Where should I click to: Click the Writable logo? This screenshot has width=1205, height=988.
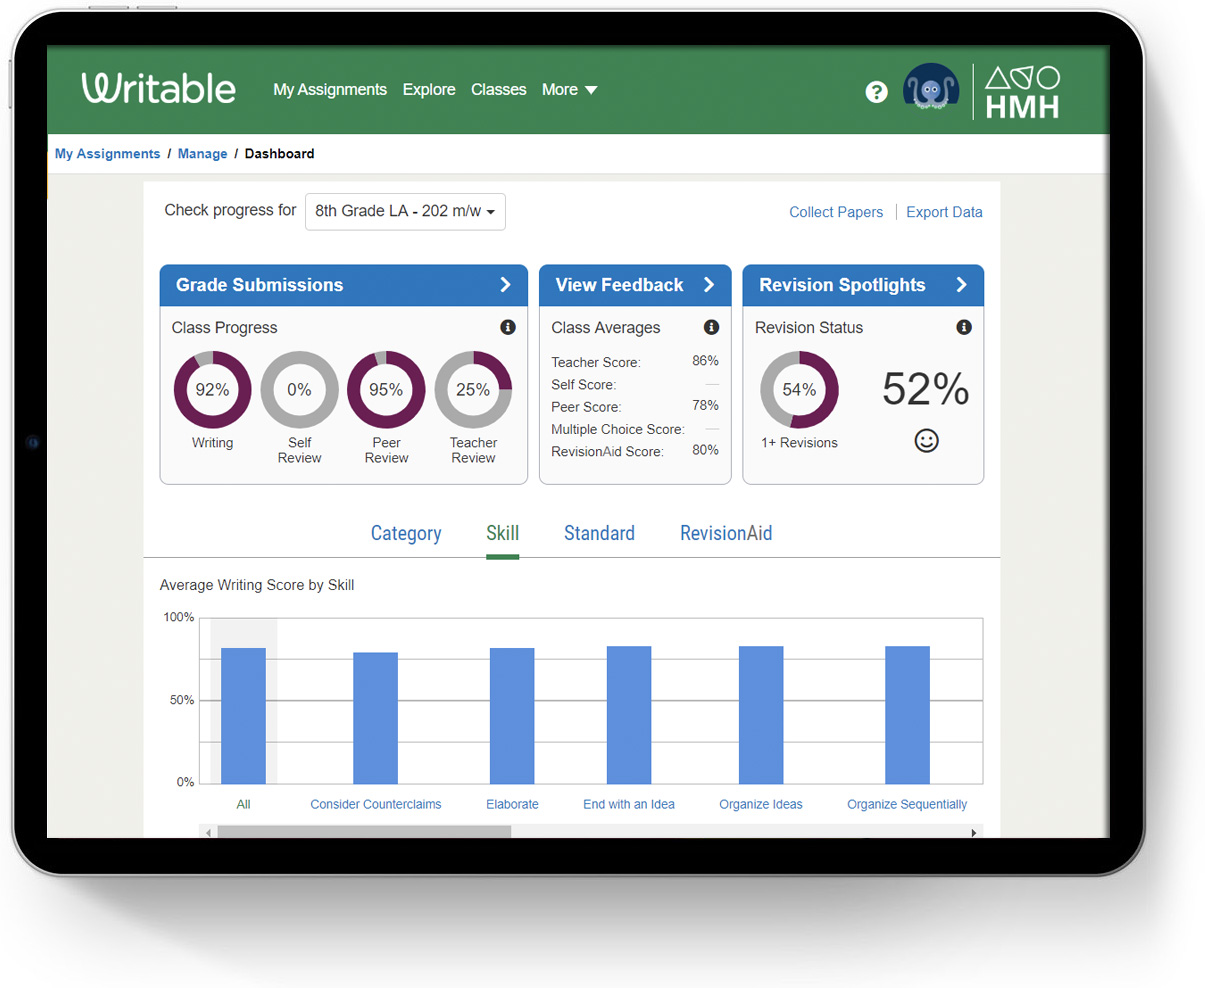pos(158,88)
